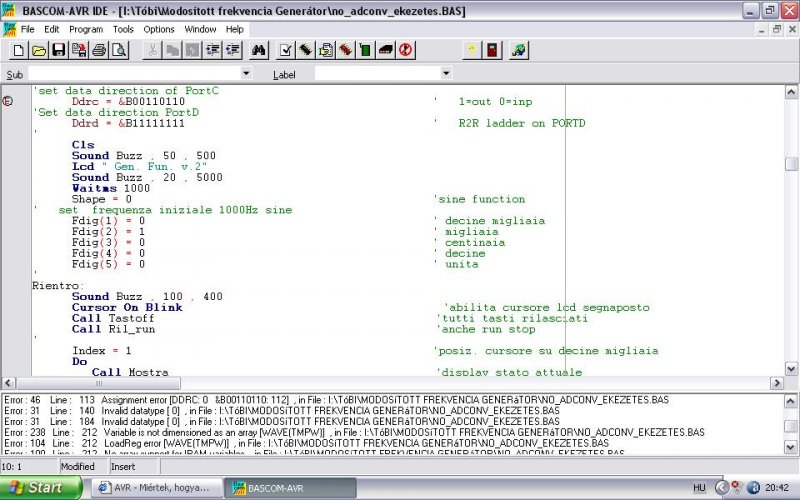Click the black device toolbar icon
800x500 pixels.
(386, 50)
